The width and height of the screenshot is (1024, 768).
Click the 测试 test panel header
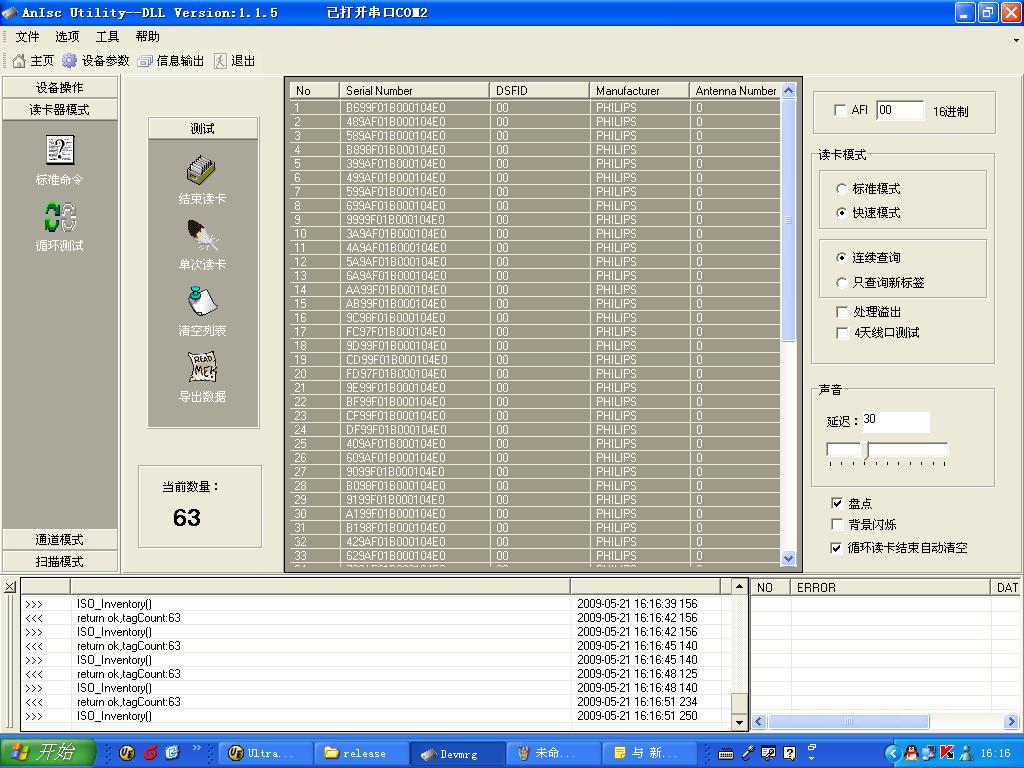pyautogui.click(x=202, y=129)
